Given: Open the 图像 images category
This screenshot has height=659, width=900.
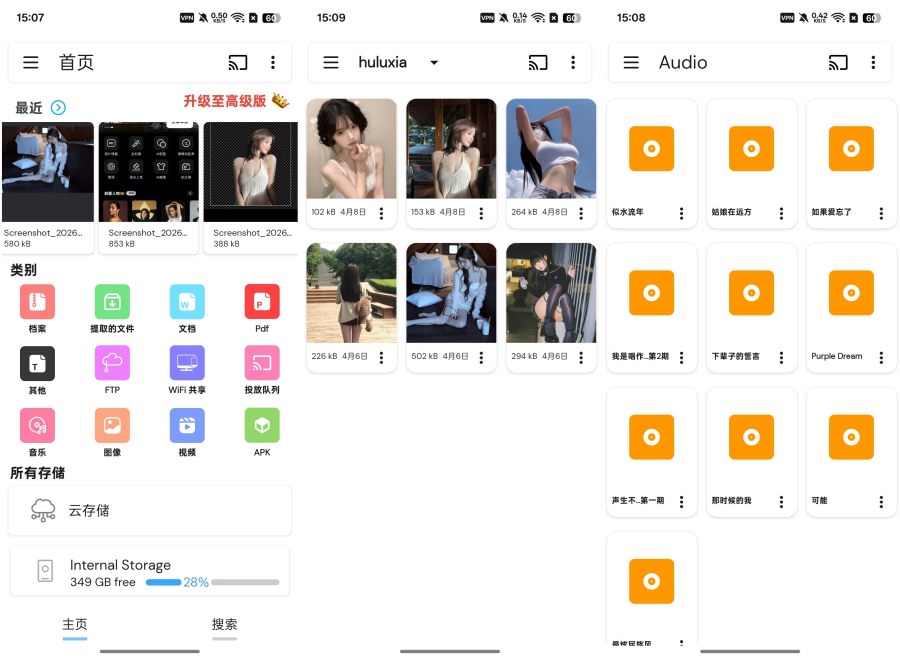Looking at the screenshot, I should 111,426.
